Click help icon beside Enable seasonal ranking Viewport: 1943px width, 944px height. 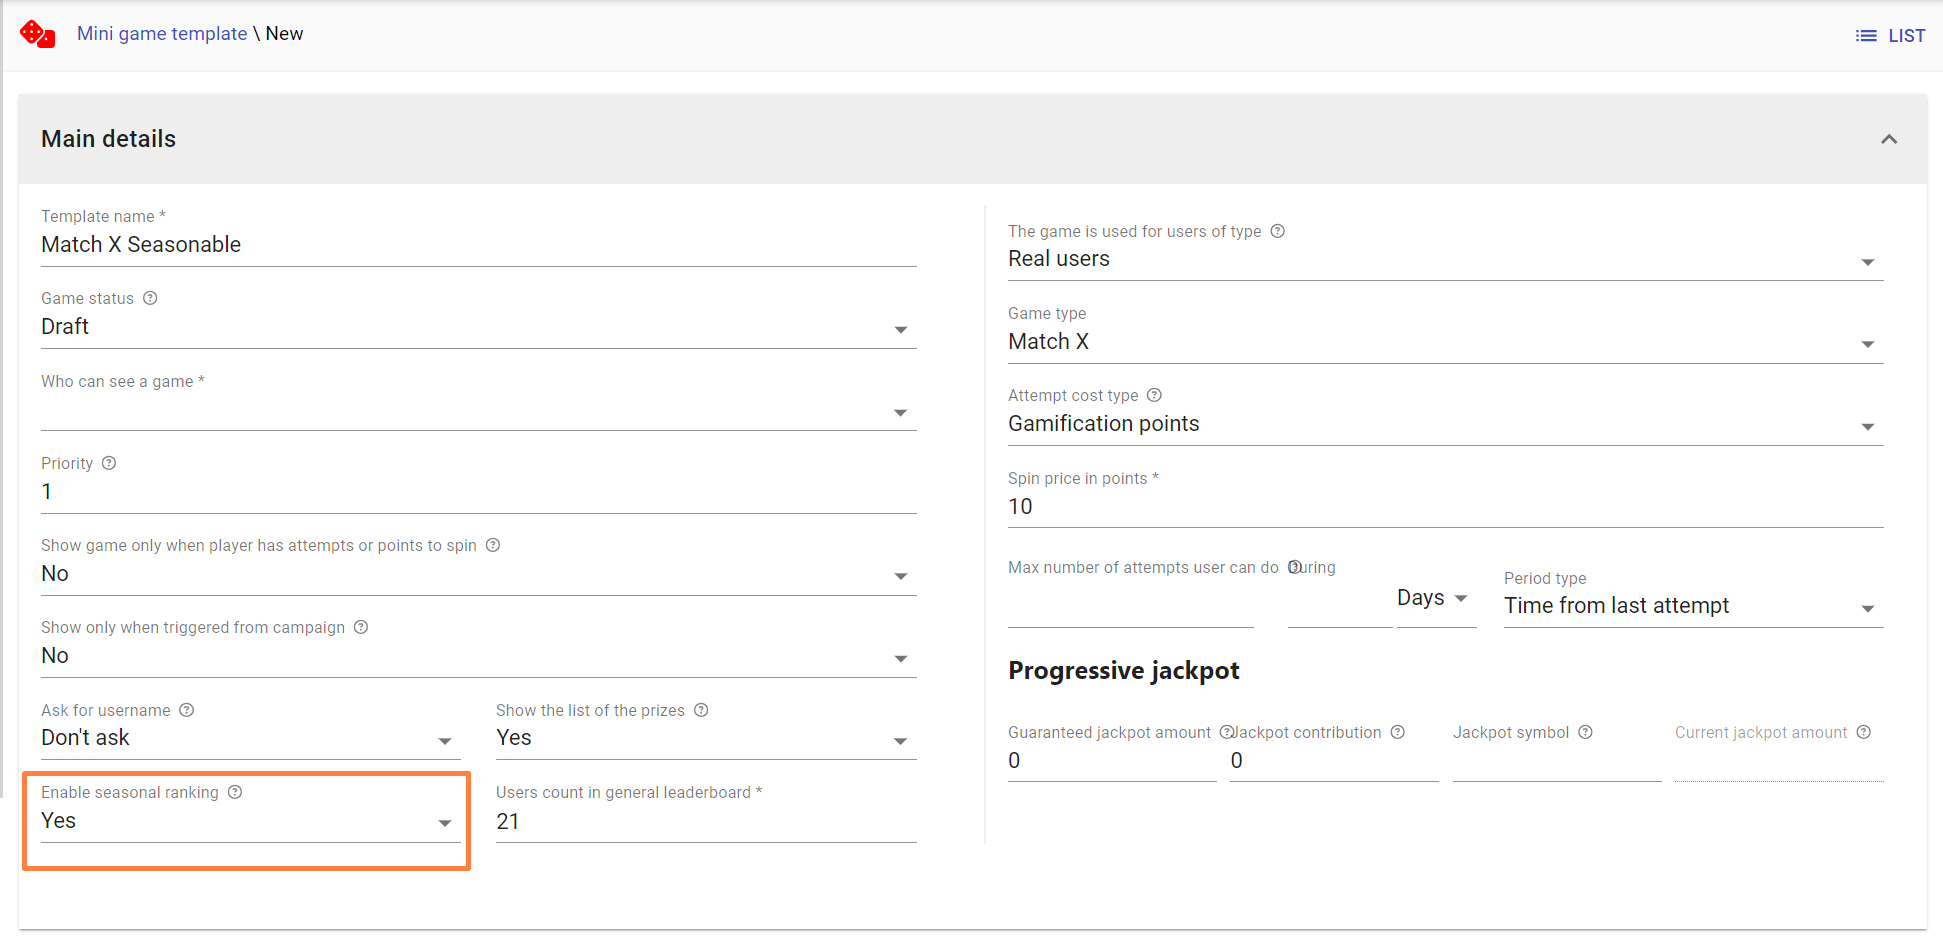(235, 792)
